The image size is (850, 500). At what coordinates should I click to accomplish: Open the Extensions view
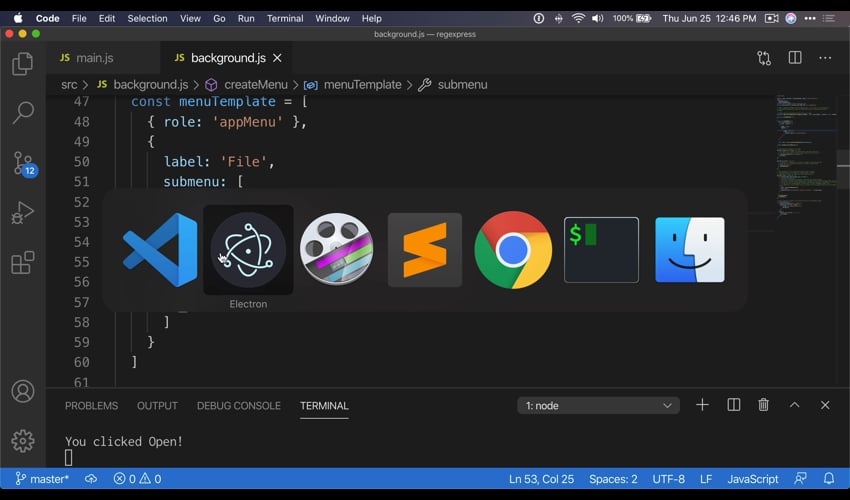click(23, 262)
